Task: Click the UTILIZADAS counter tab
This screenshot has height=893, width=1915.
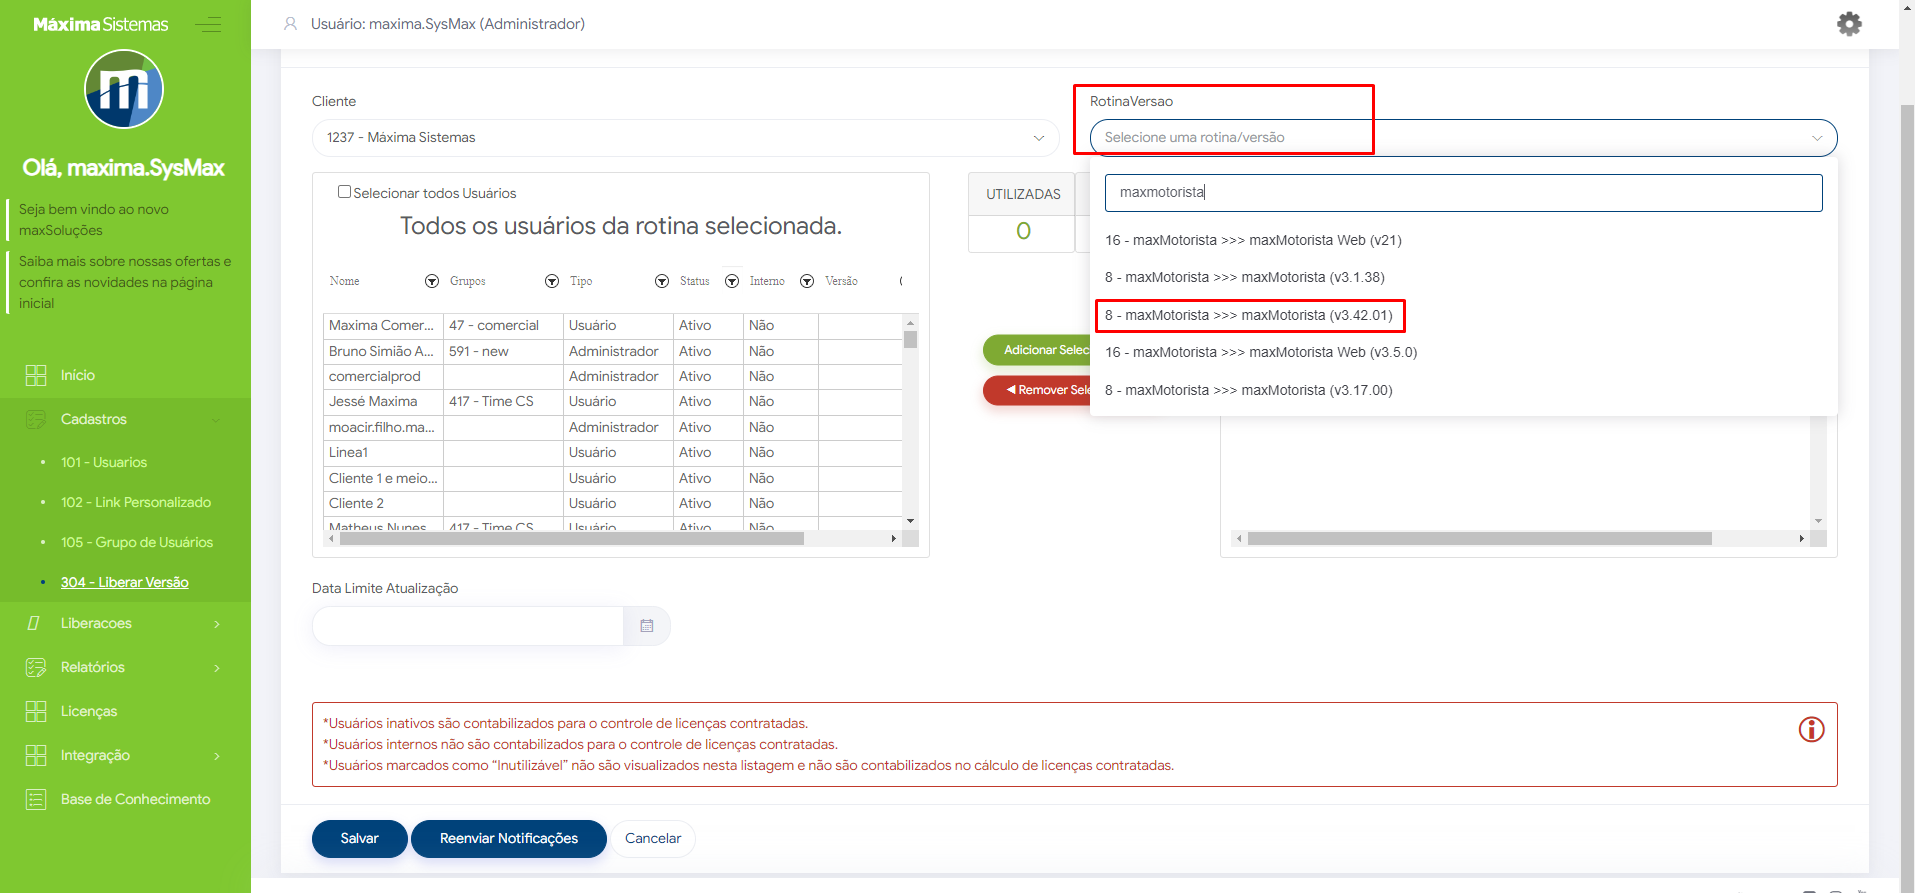Action: 1023,194
